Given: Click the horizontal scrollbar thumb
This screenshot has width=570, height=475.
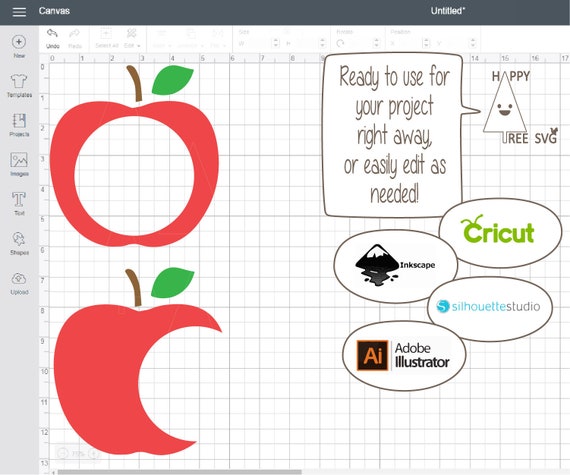Looking at the screenshot, I should (x=180, y=472).
